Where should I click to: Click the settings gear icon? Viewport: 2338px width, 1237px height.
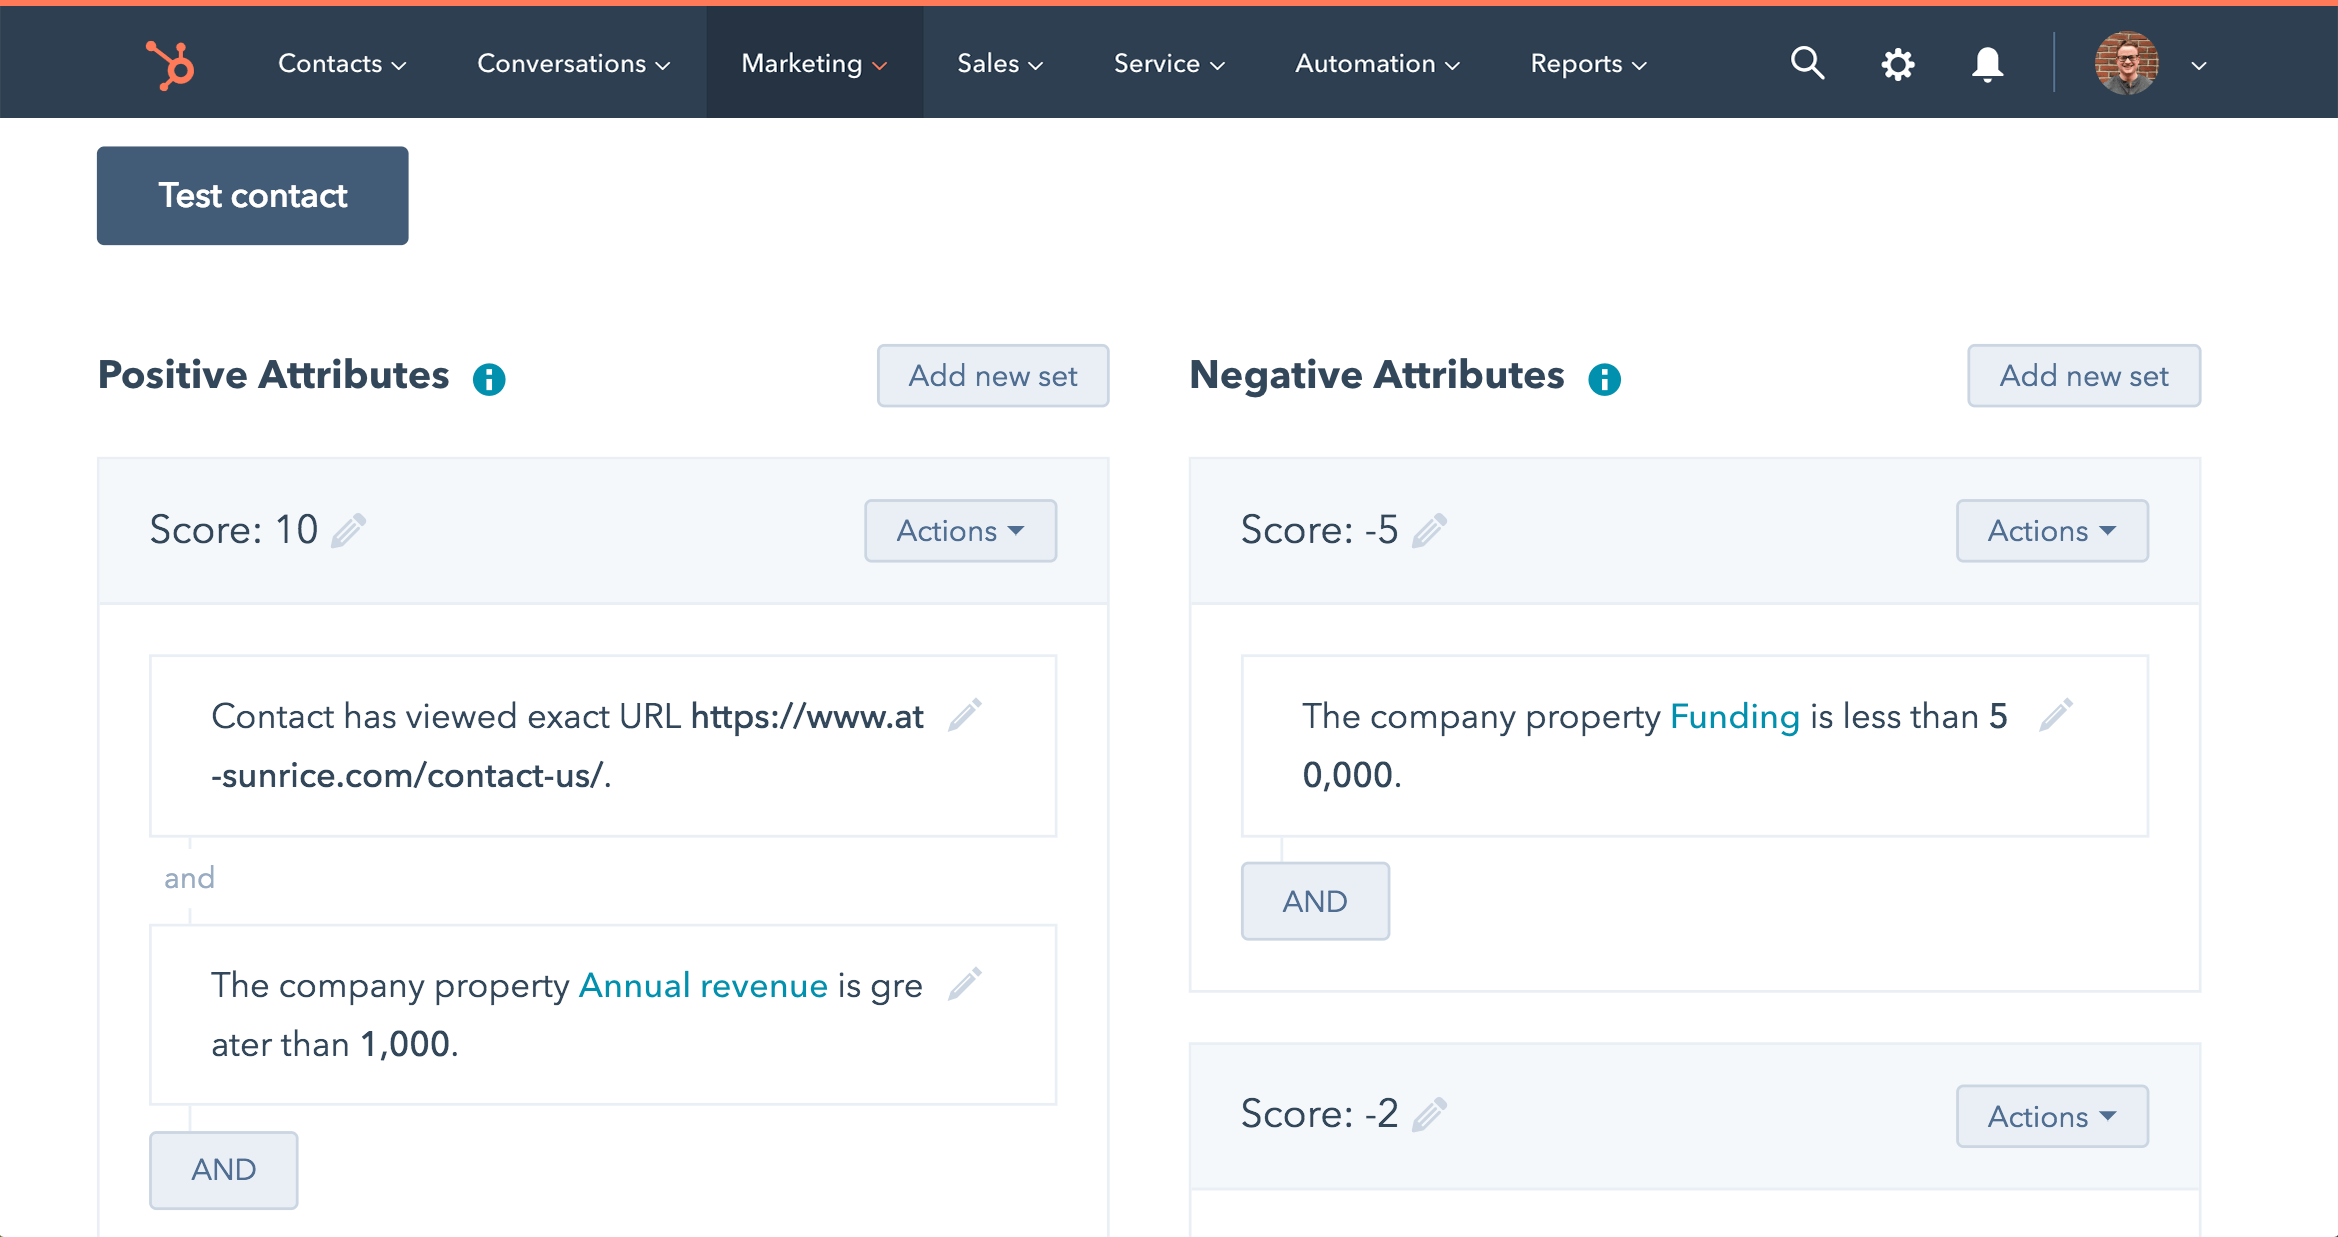pyautogui.click(x=1899, y=63)
